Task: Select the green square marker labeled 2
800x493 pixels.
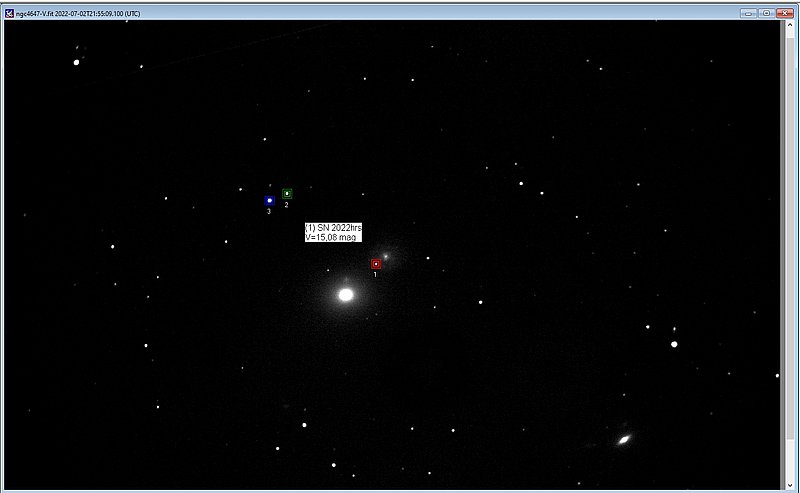Action: coord(287,193)
